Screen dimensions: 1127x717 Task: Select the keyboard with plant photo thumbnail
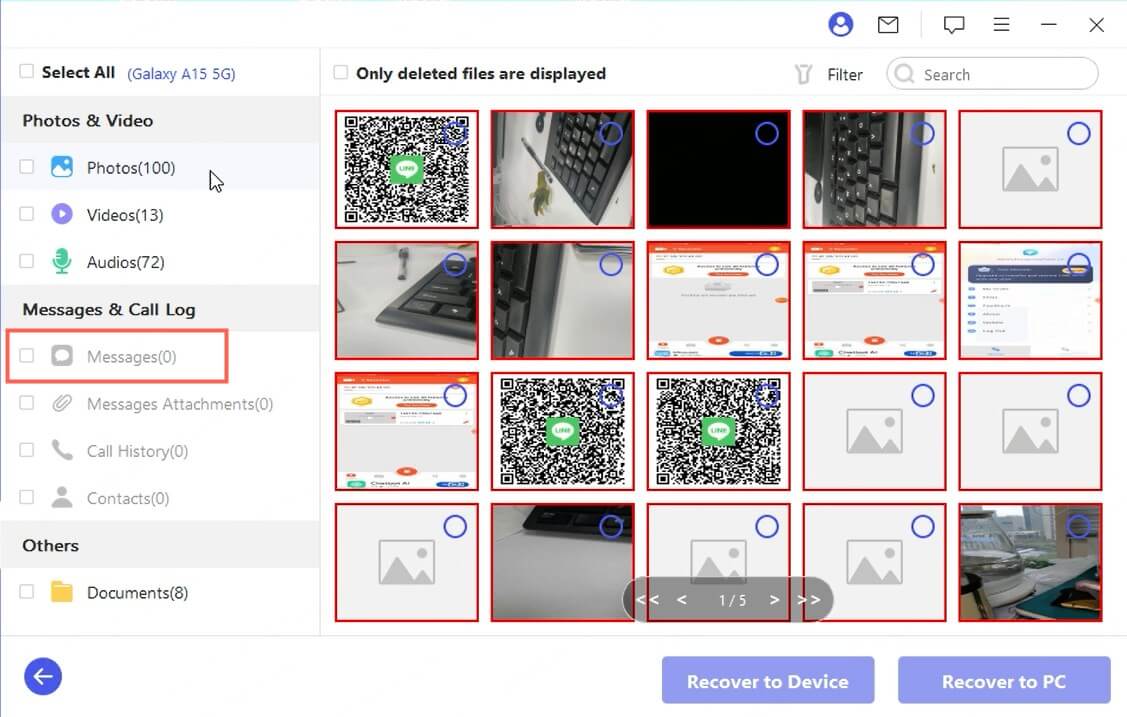pyautogui.click(x=562, y=169)
